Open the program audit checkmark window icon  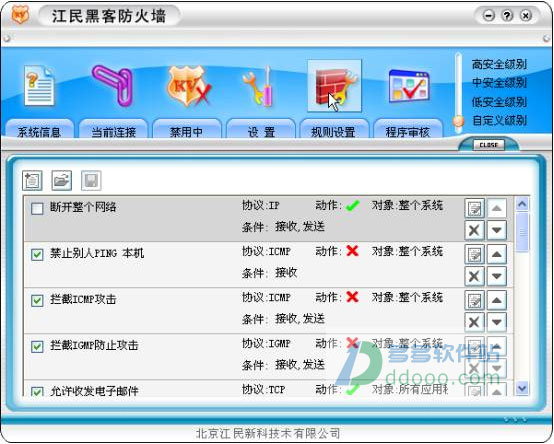tap(409, 87)
